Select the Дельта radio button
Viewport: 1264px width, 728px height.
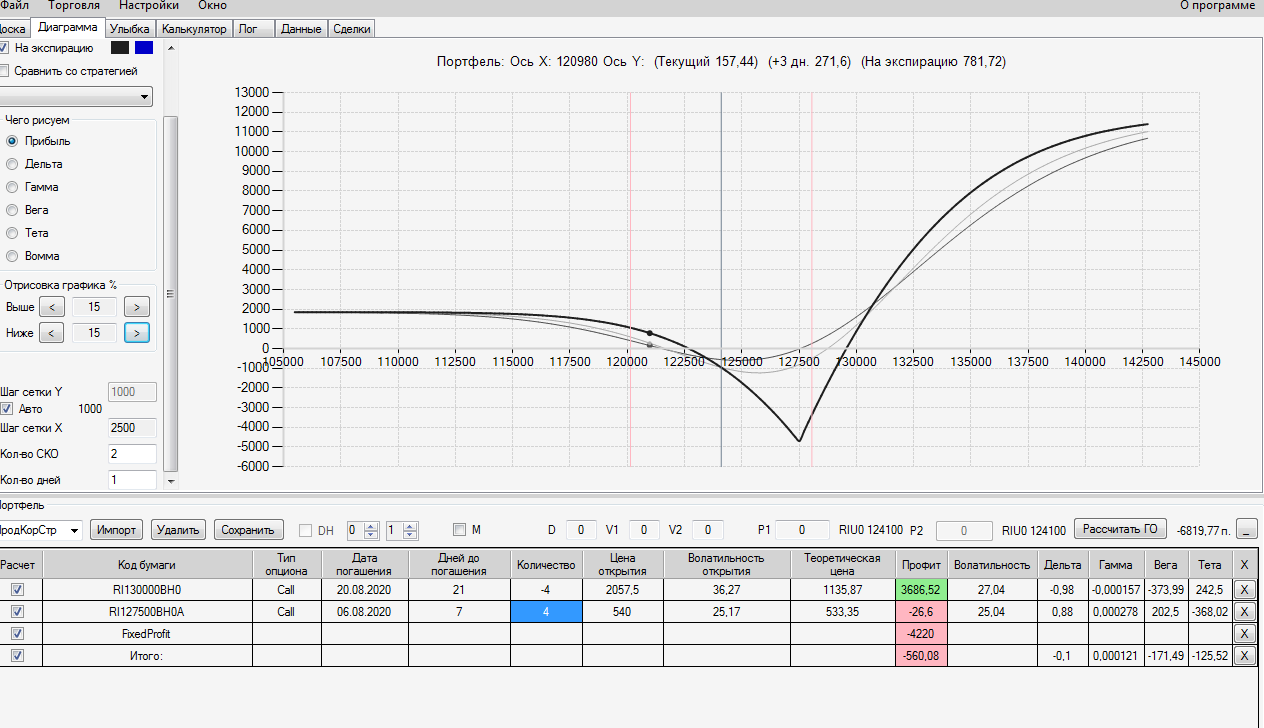(12, 164)
